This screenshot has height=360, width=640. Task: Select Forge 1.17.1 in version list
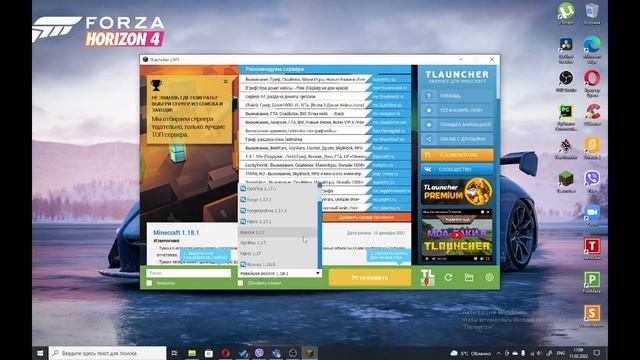(277, 200)
